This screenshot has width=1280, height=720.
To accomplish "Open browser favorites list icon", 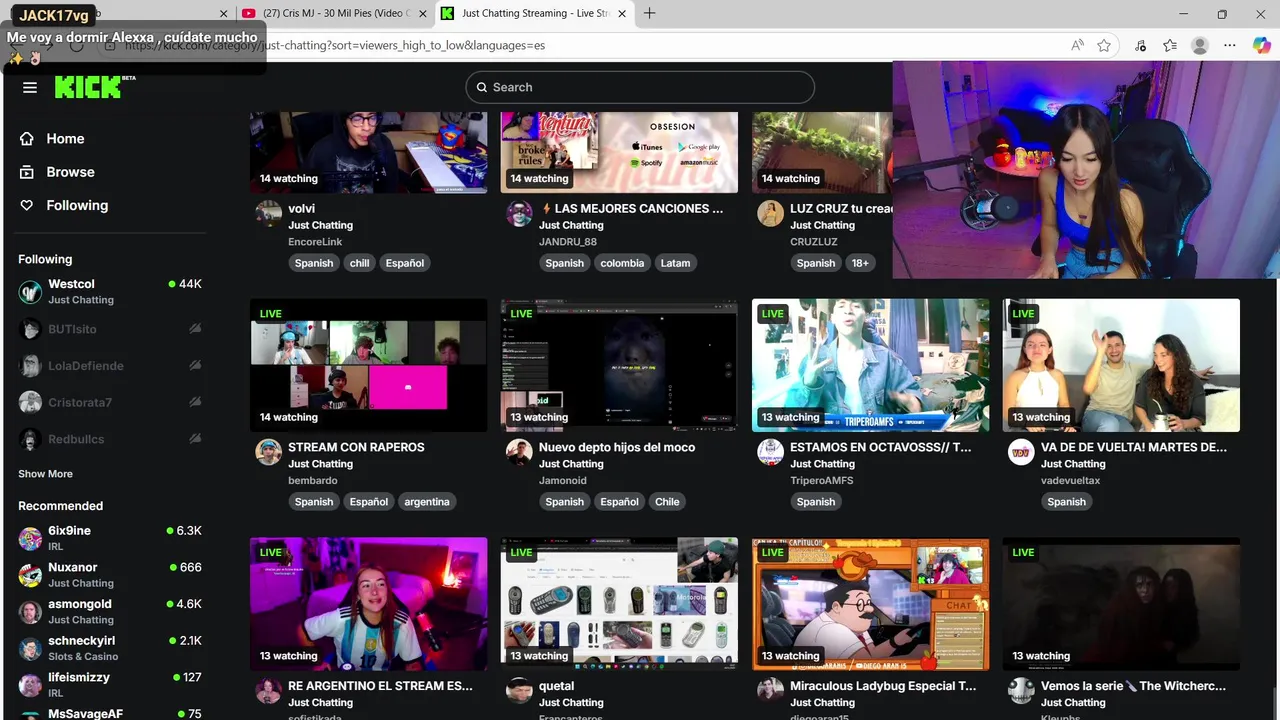I will tap(1170, 45).
